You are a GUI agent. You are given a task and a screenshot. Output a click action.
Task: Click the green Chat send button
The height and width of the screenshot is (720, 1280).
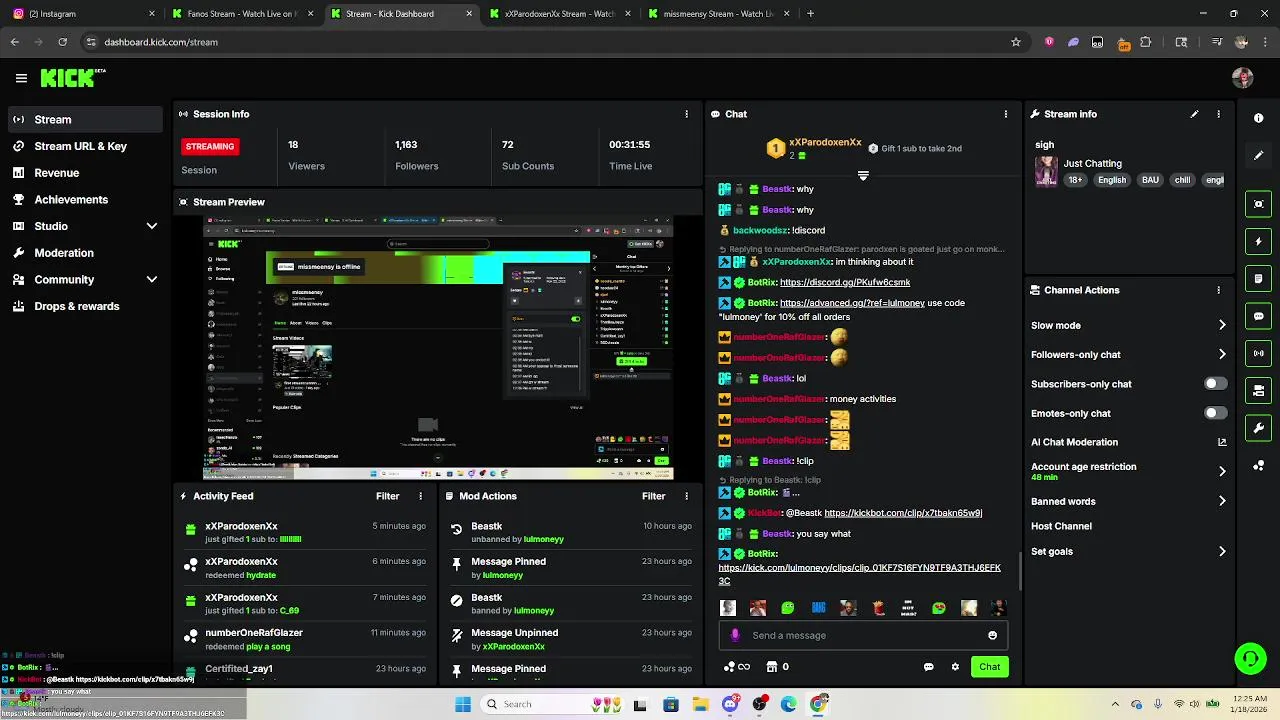[x=989, y=667]
